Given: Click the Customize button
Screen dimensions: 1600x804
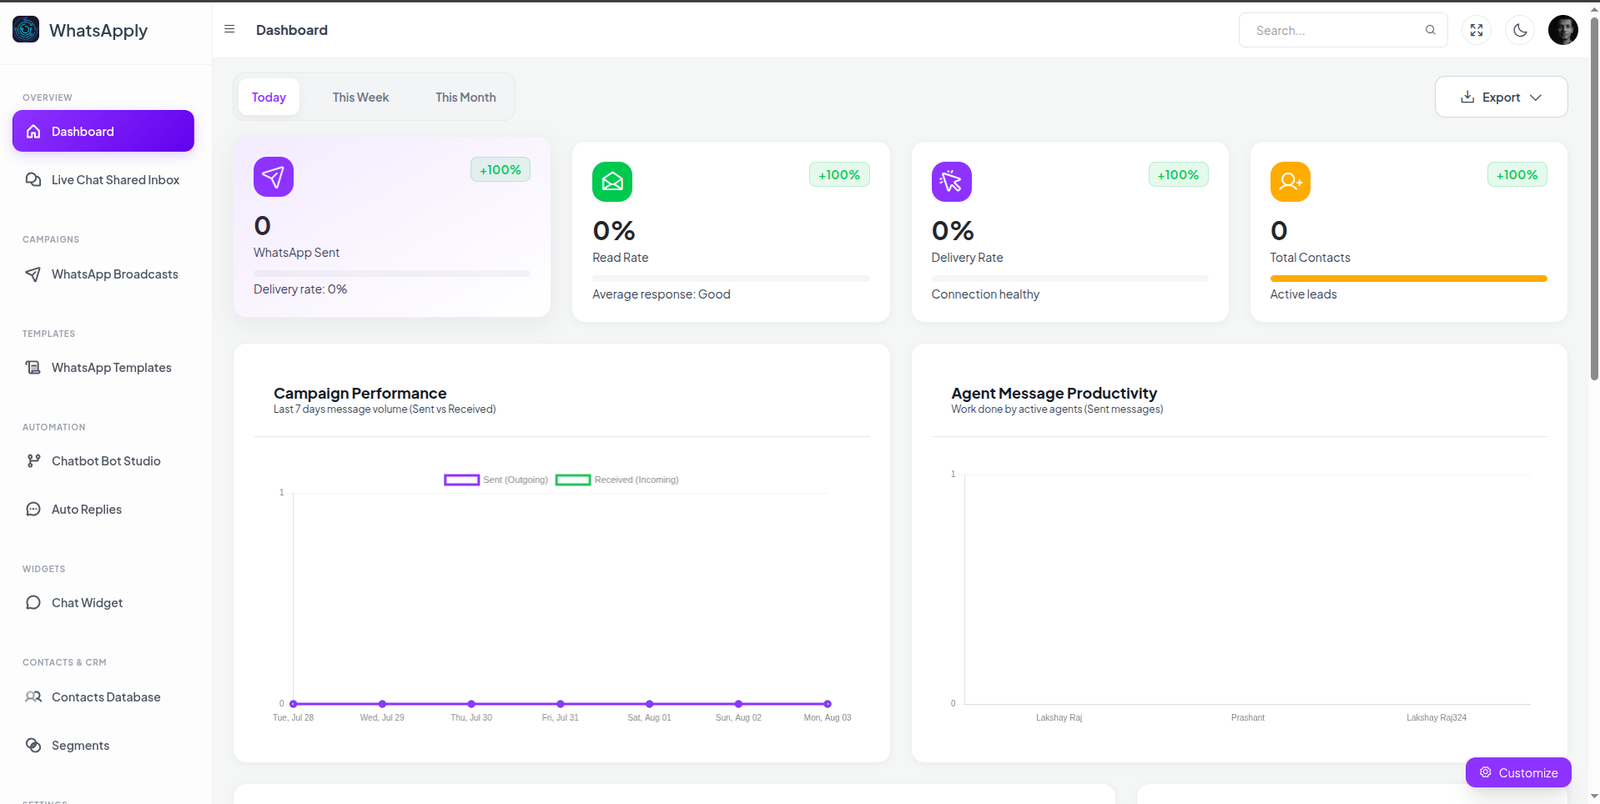Looking at the screenshot, I should (1518, 772).
